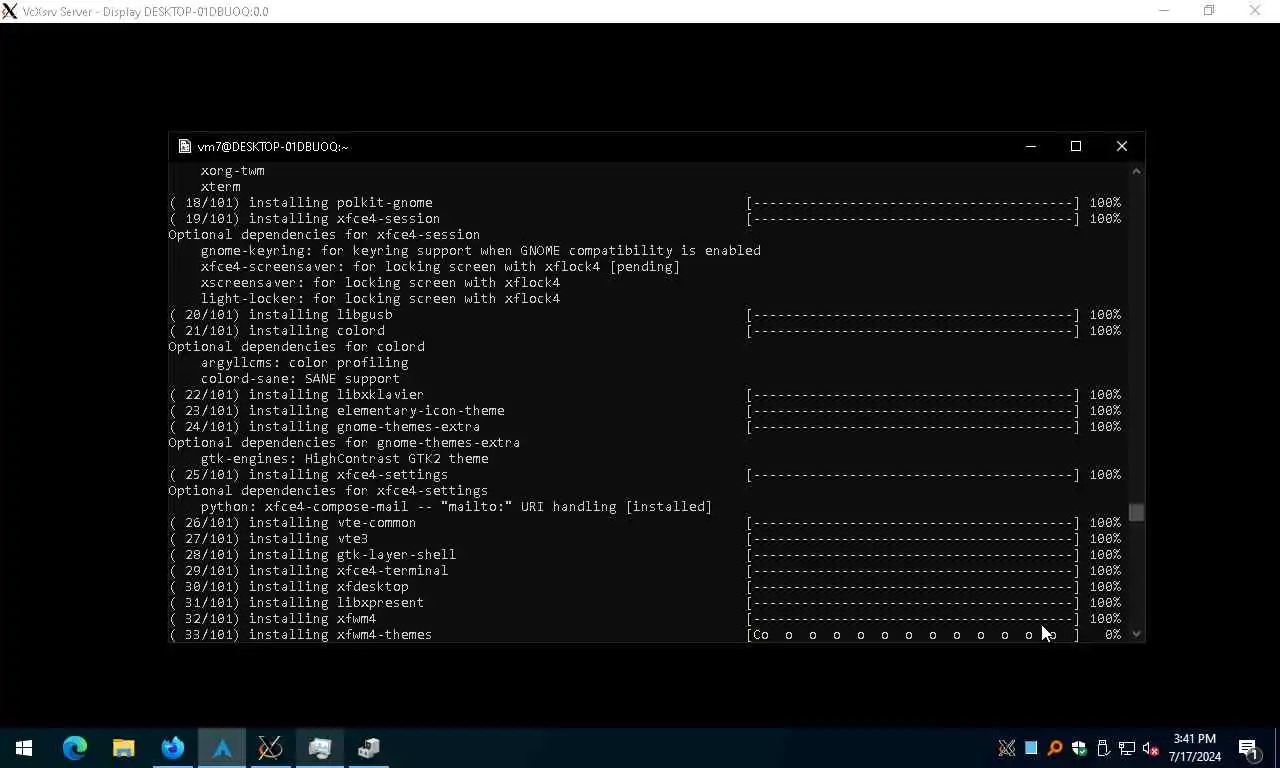
Task: Open the last pinned taskbar app icon
Action: point(369,748)
